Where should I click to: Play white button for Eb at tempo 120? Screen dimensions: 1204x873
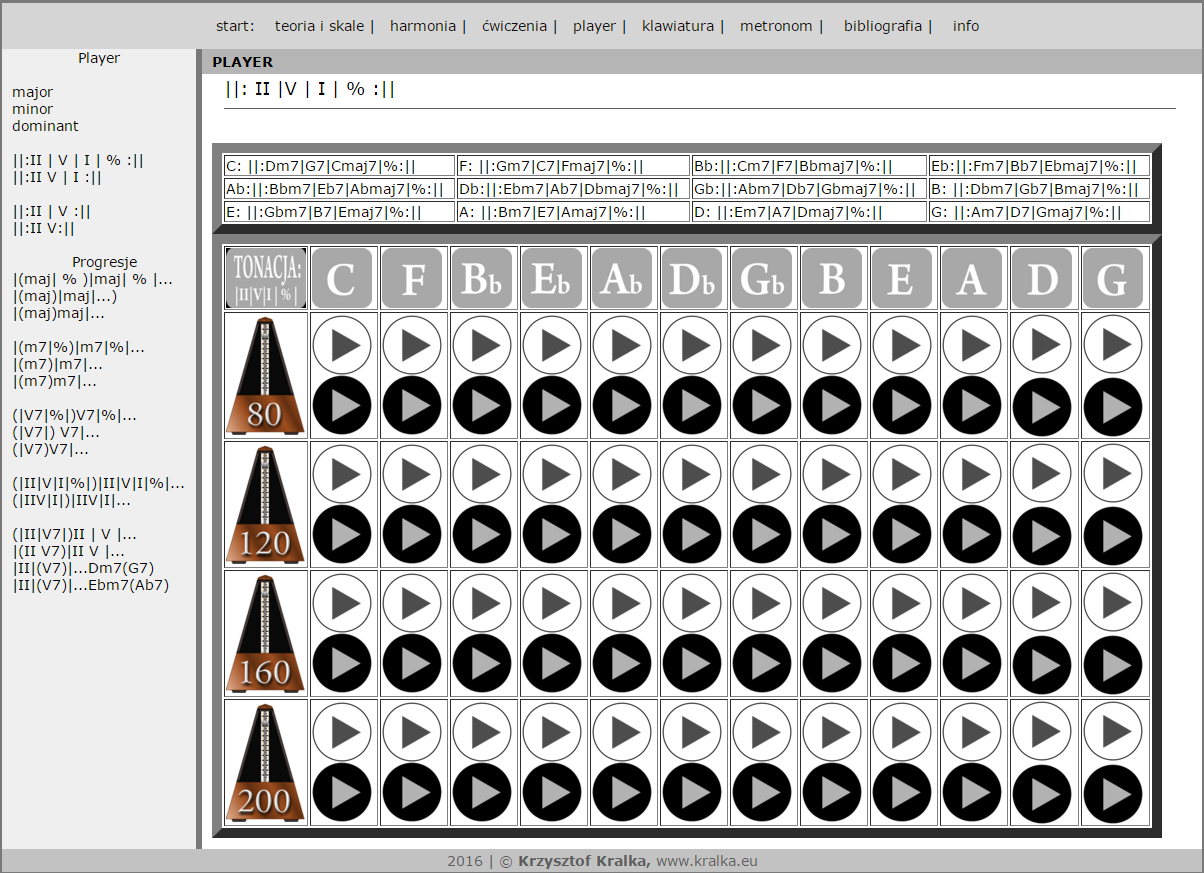(x=552, y=474)
